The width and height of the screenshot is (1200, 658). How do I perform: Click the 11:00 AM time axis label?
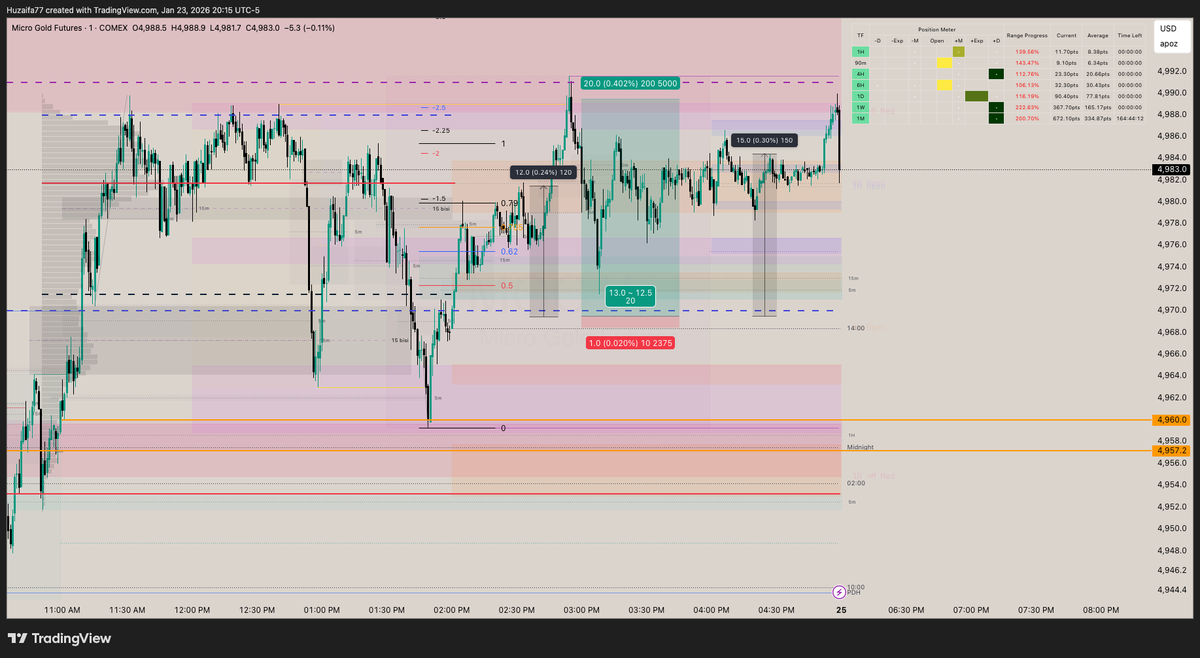point(62,609)
